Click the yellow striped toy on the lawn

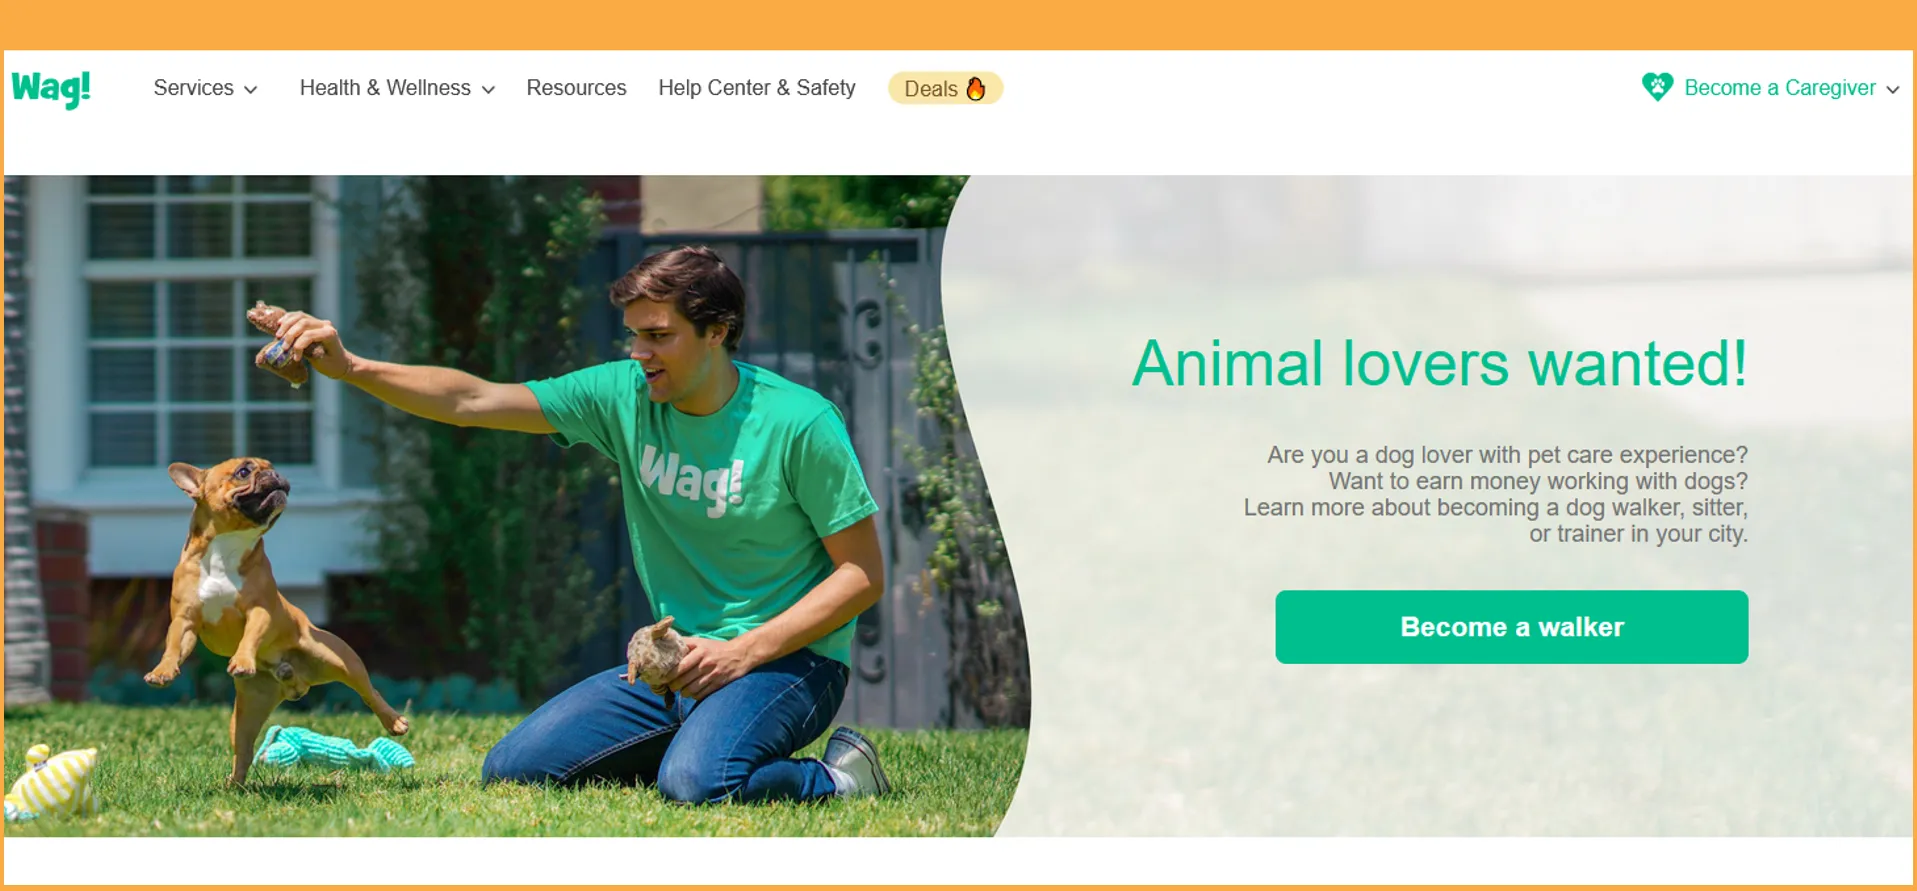pos(51,781)
